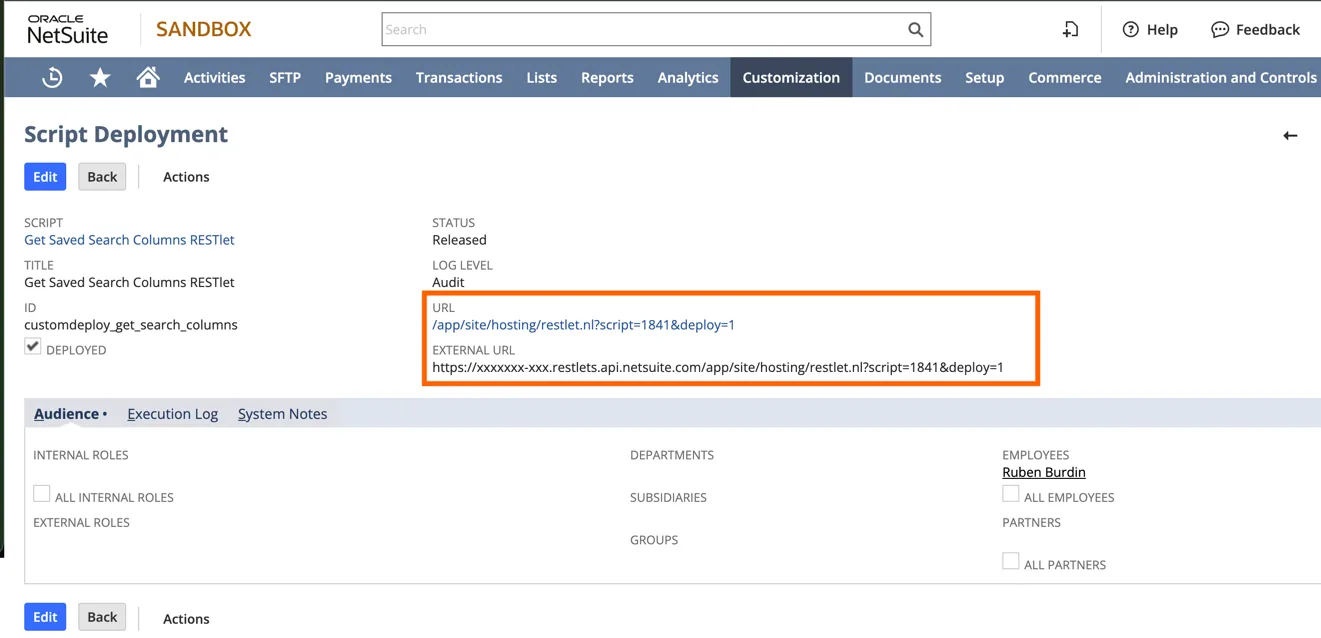Switch to the Audience tab
The image size is (1321, 638).
[x=66, y=414]
